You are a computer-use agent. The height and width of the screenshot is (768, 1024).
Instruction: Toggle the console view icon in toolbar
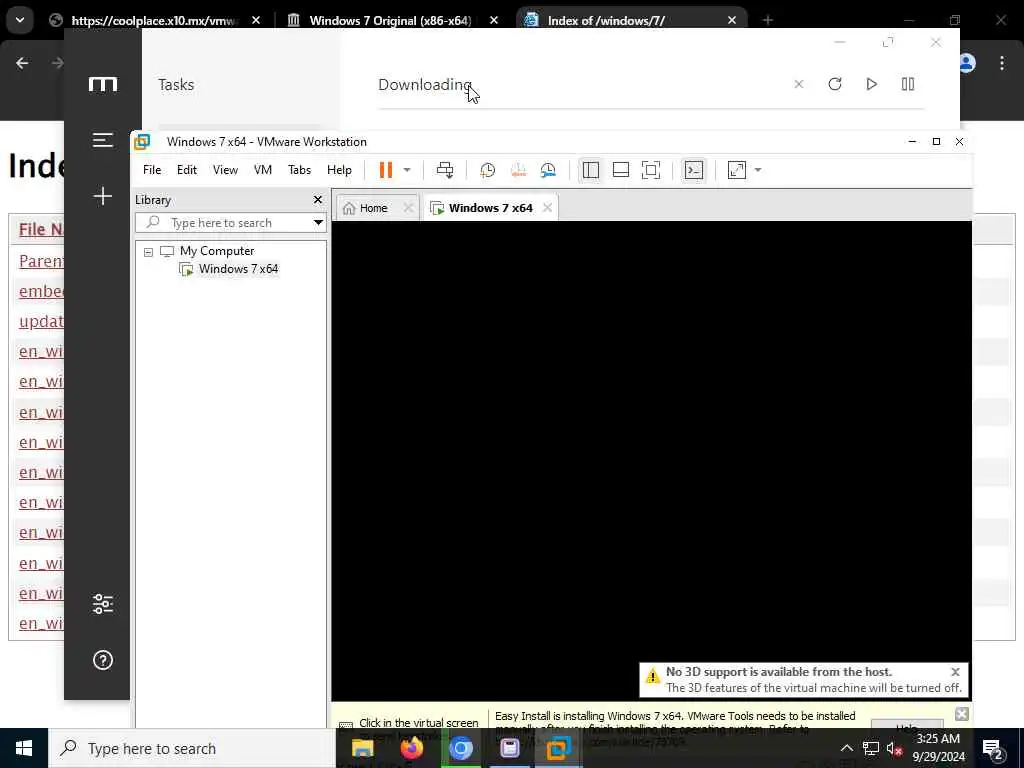694,170
